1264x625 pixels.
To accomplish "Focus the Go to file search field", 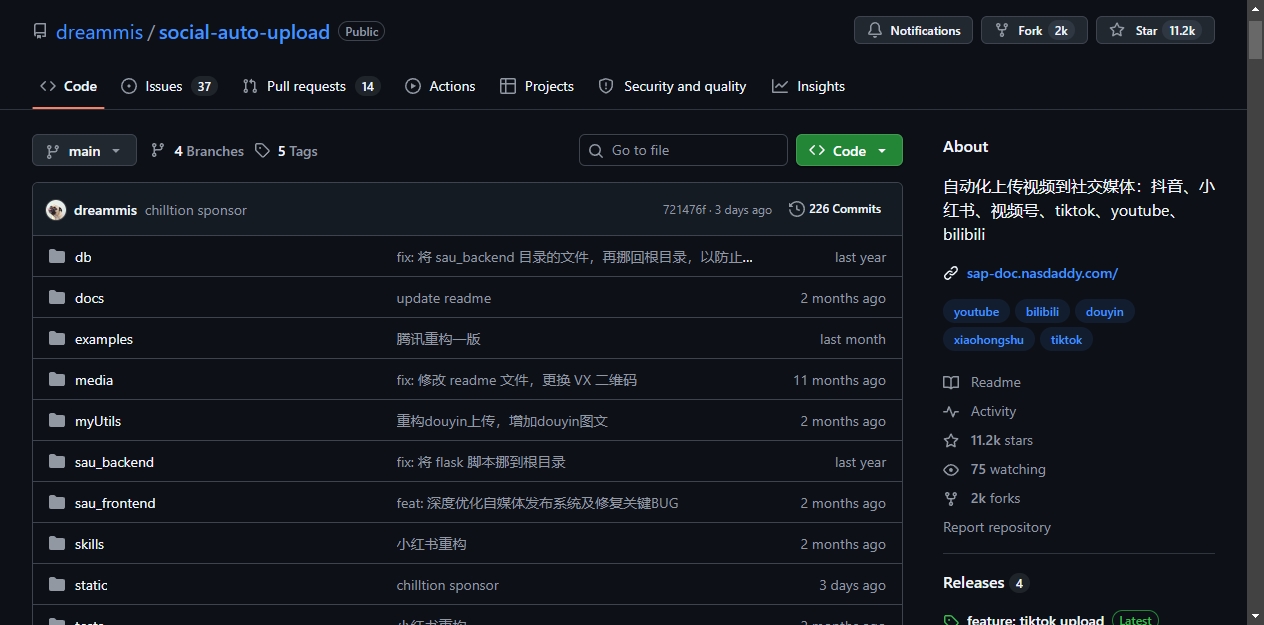I will pyautogui.click(x=683, y=150).
